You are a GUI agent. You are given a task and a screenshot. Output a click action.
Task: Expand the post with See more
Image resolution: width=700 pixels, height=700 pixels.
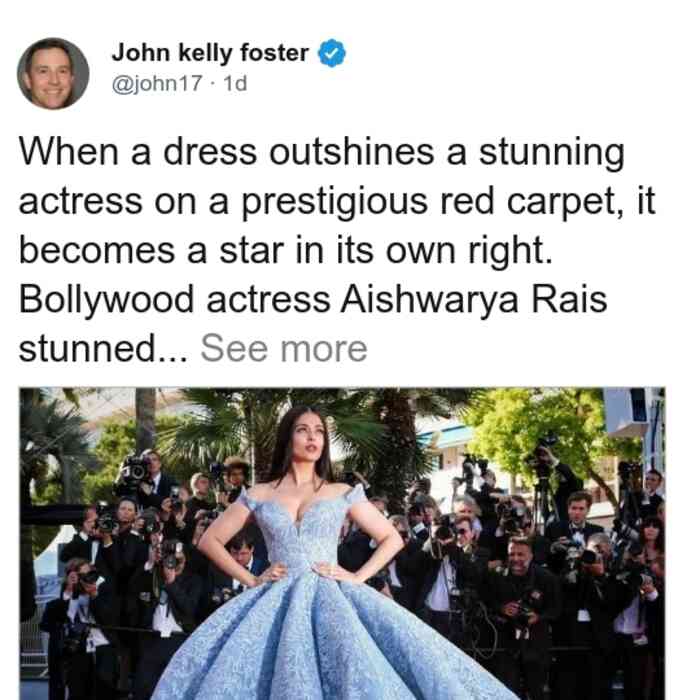point(284,349)
